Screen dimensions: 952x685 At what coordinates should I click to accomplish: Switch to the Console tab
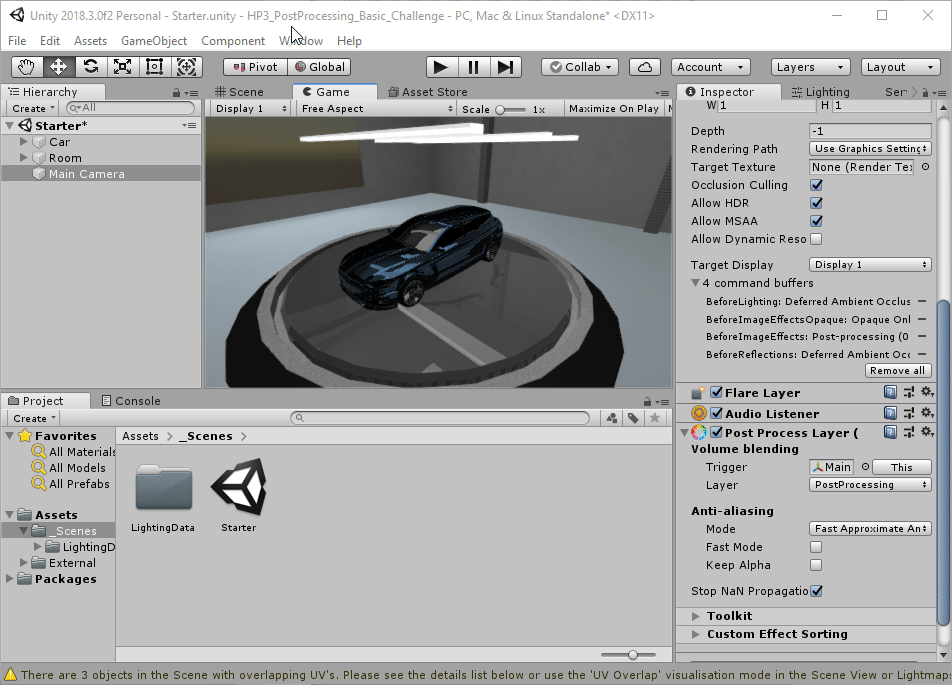(130, 401)
